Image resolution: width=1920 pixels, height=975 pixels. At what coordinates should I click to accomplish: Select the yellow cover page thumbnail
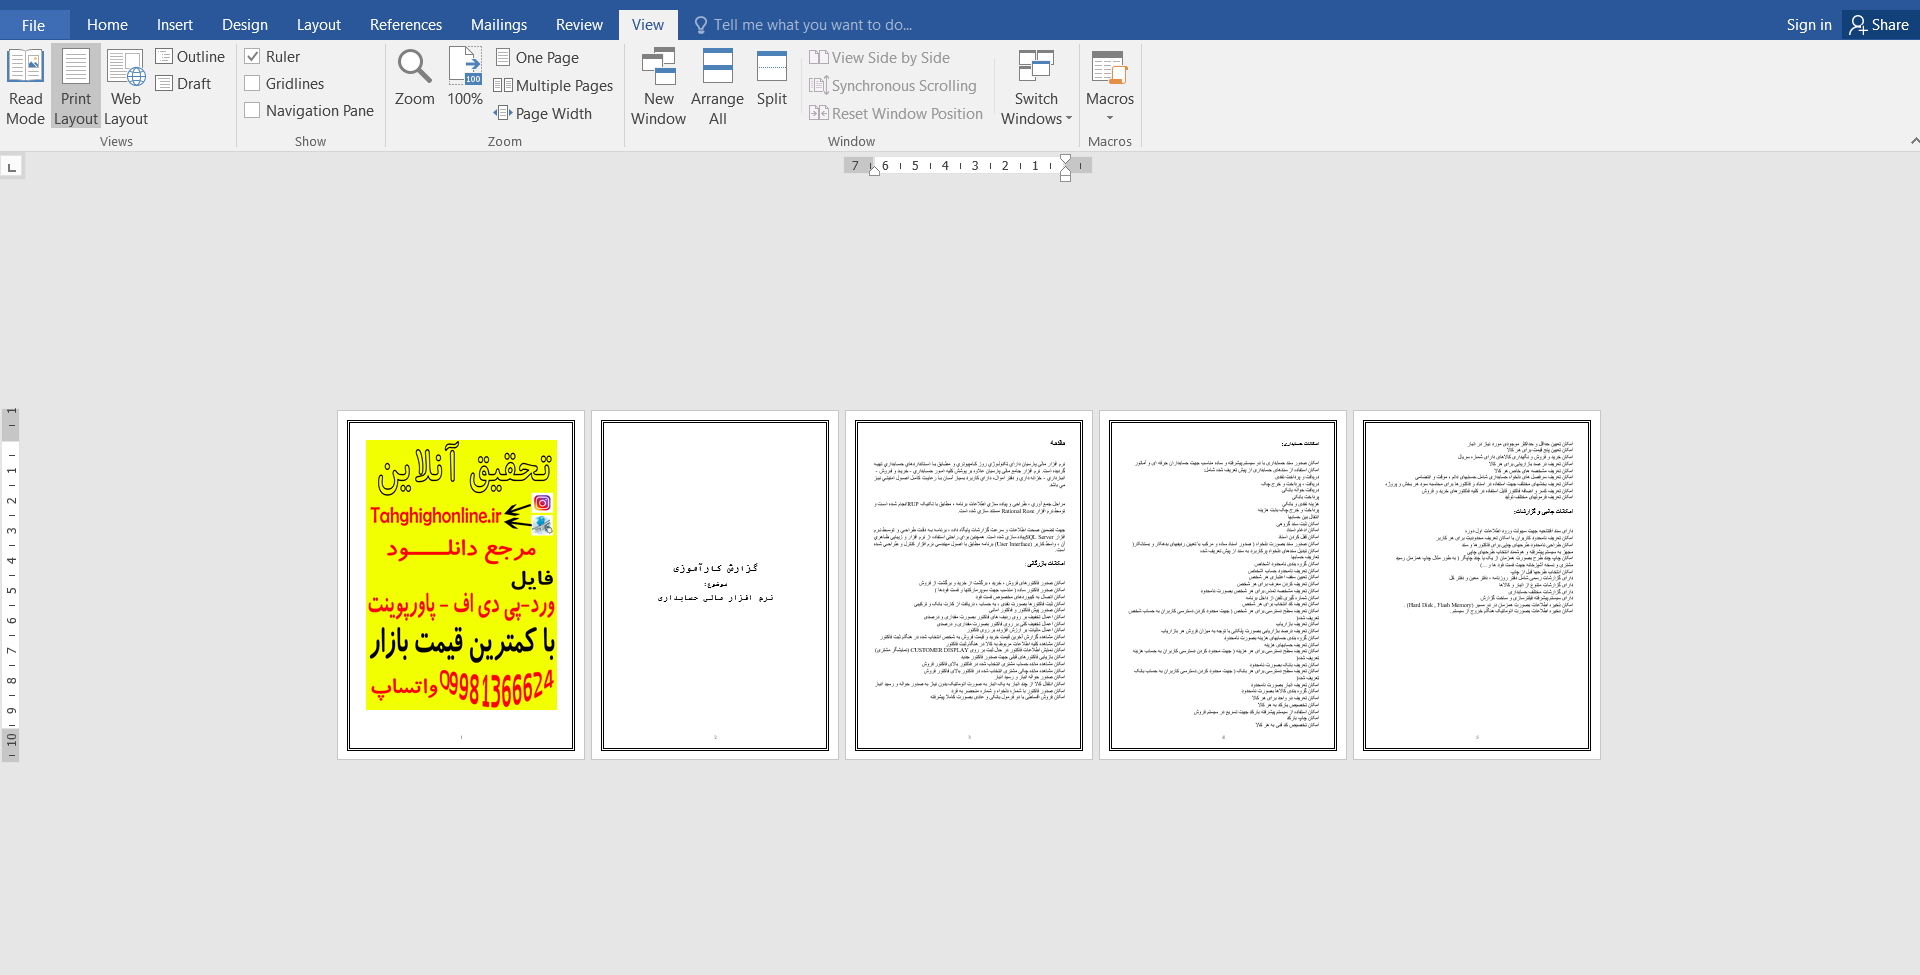[461, 585]
